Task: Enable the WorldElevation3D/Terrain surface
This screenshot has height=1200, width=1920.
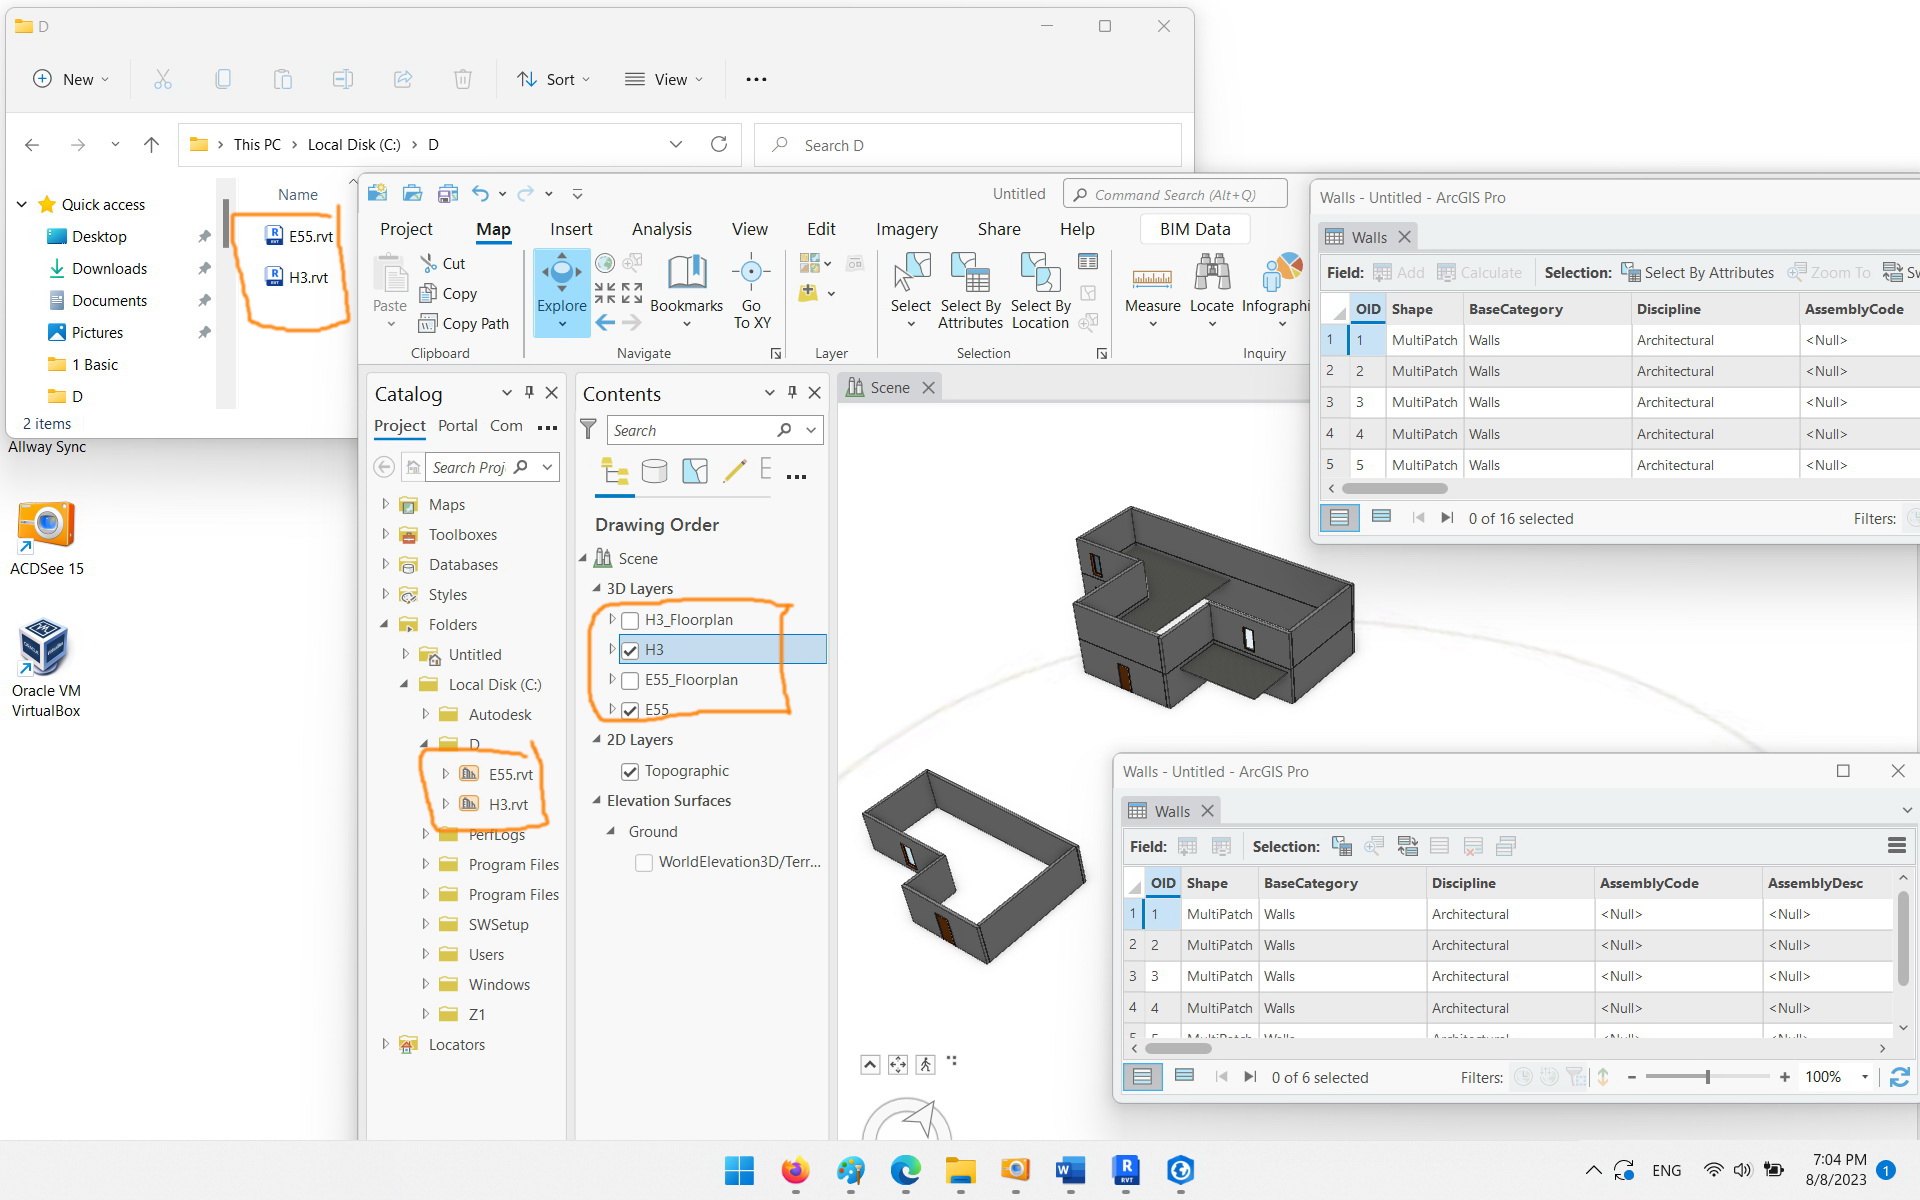Action: point(644,862)
